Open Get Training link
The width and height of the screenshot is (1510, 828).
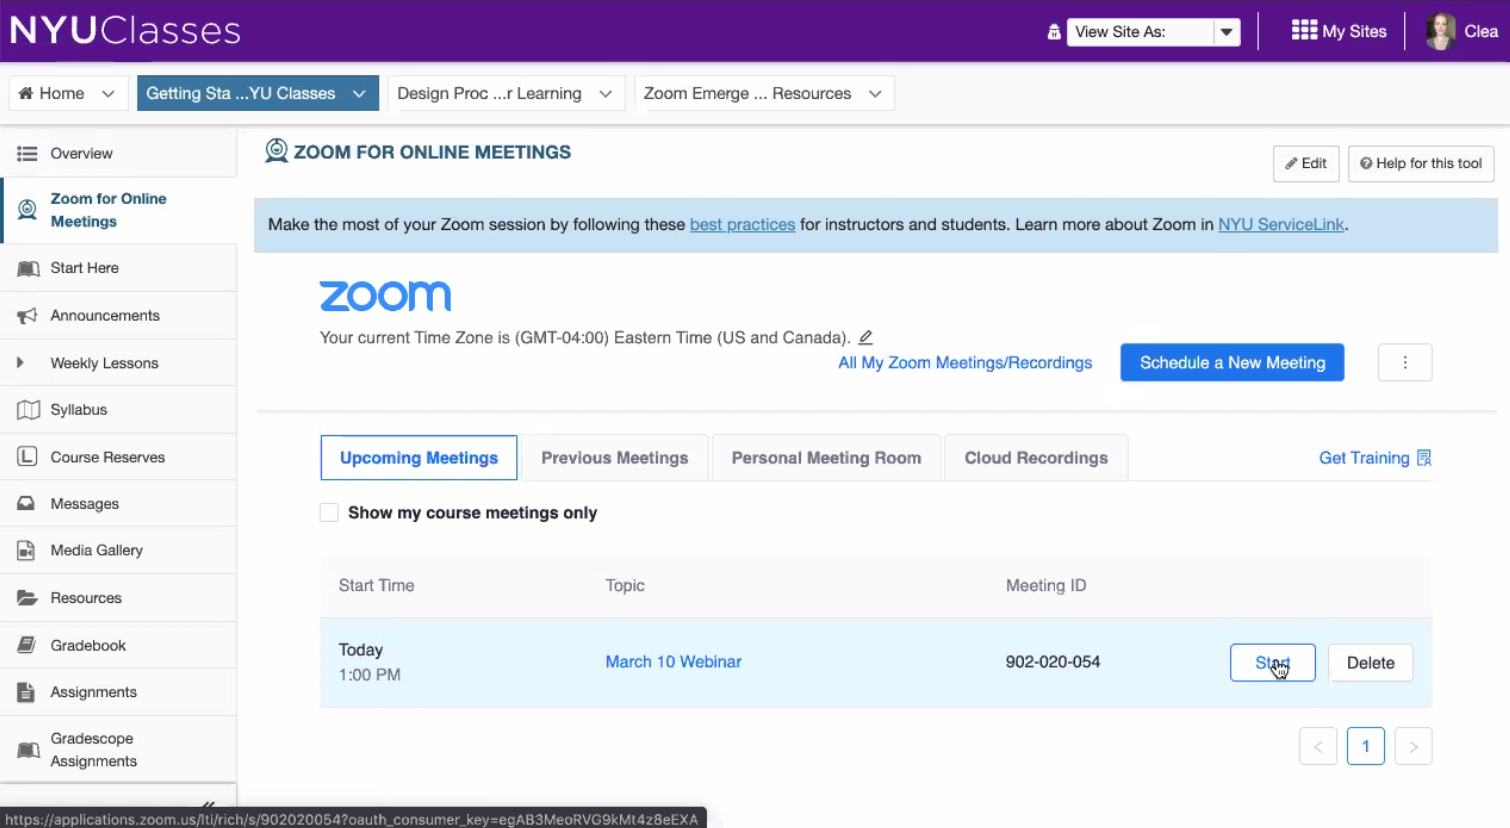[1375, 458]
